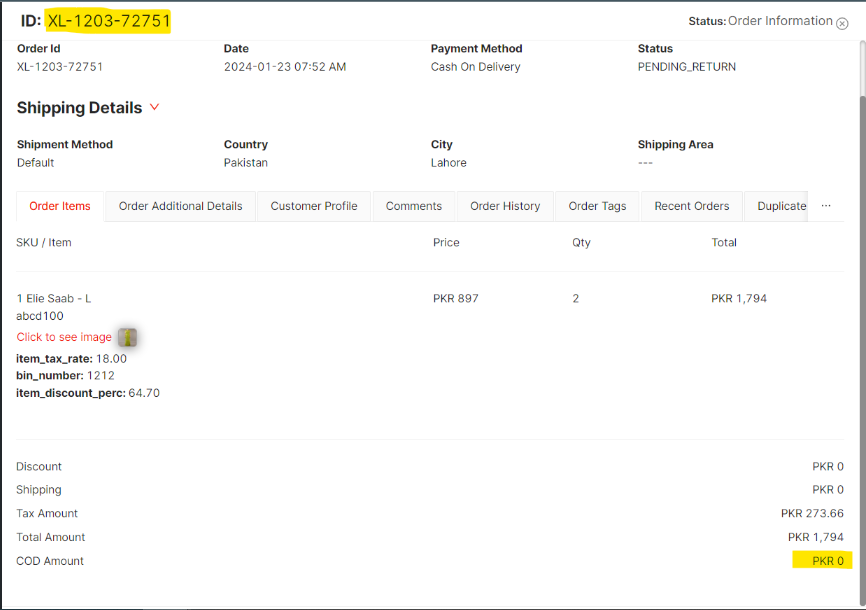Select the Duplicate tab

click(781, 206)
